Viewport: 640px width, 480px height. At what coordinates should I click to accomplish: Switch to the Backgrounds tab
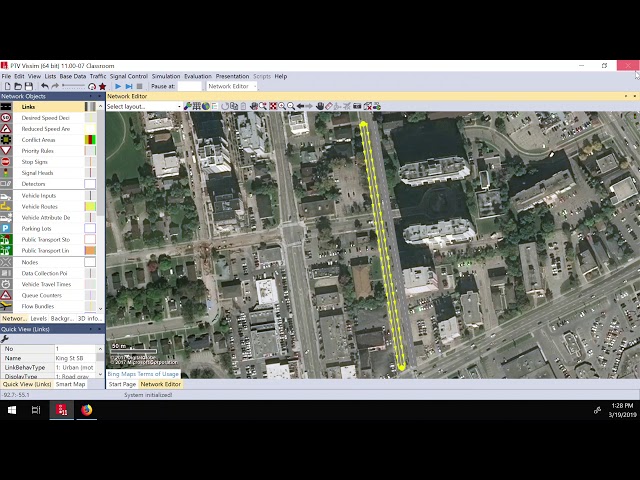click(x=62, y=318)
